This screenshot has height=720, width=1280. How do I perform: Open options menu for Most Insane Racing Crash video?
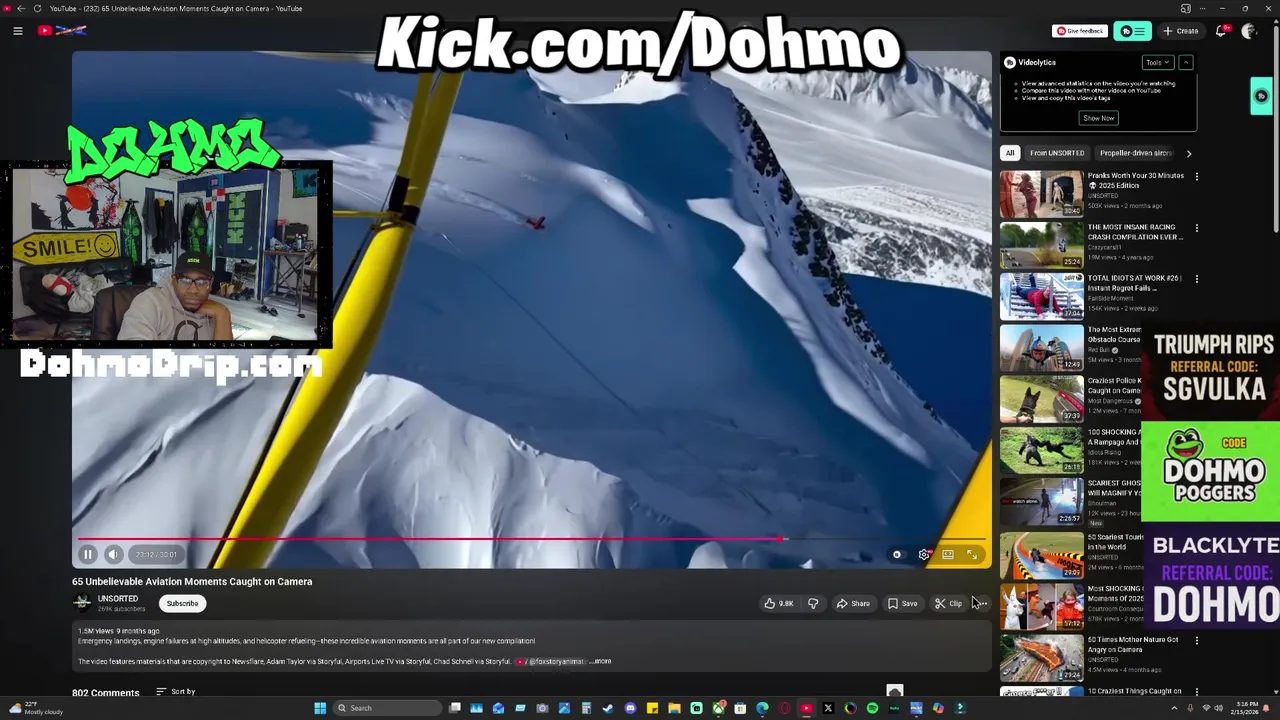point(1196,228)
